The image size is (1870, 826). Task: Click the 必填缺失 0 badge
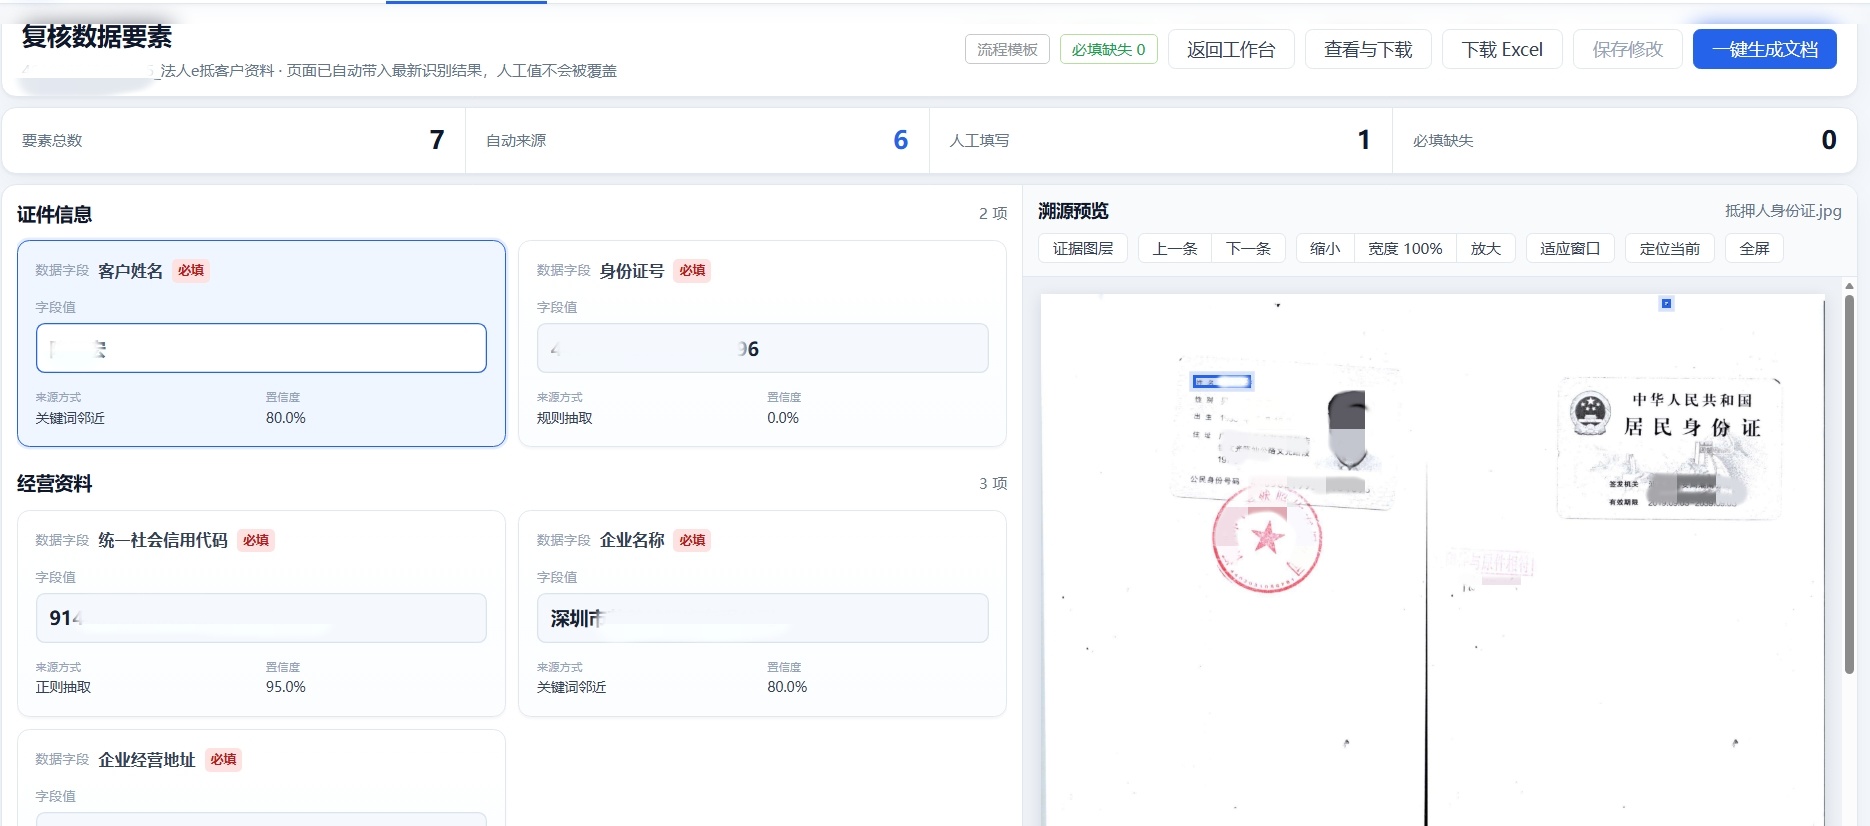pyautogui.click(x=1108, y=49)
